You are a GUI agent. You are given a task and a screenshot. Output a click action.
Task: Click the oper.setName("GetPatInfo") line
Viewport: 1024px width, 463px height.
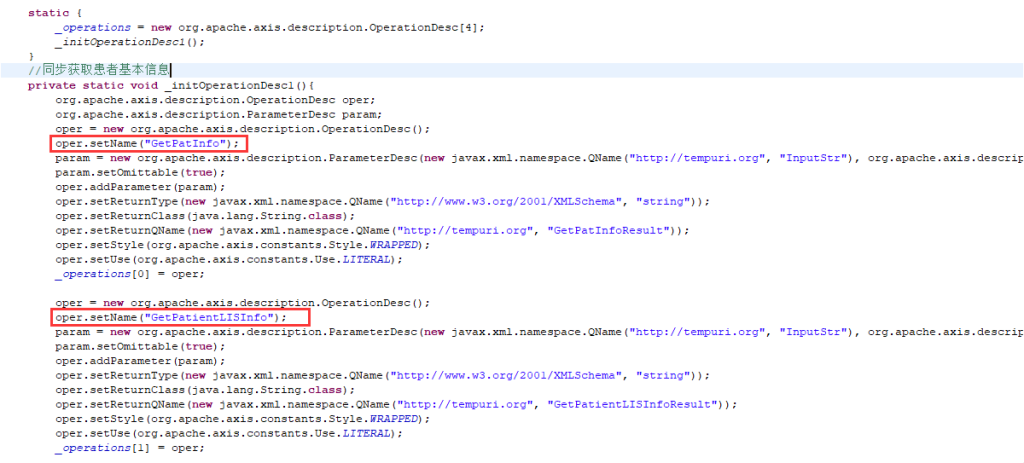click(x=148, y=143)
